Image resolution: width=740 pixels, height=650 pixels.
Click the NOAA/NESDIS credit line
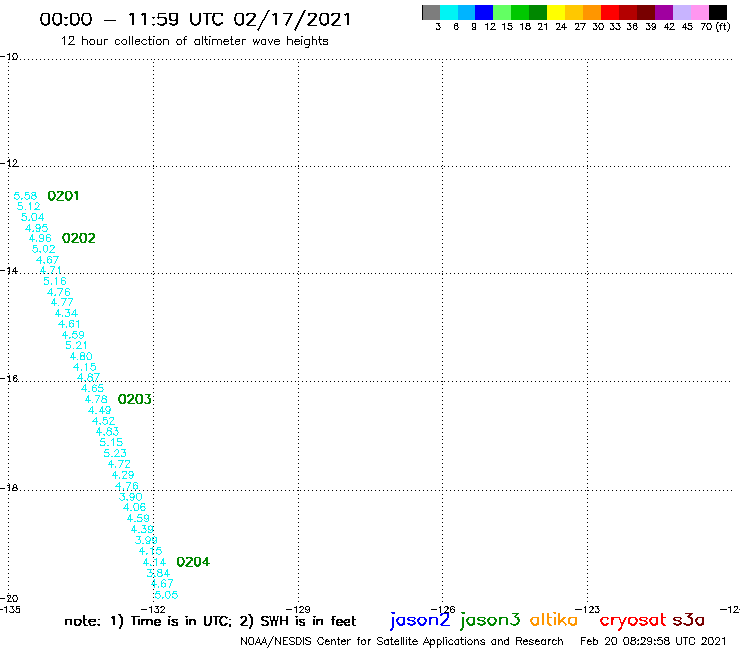tap(402, 641)
